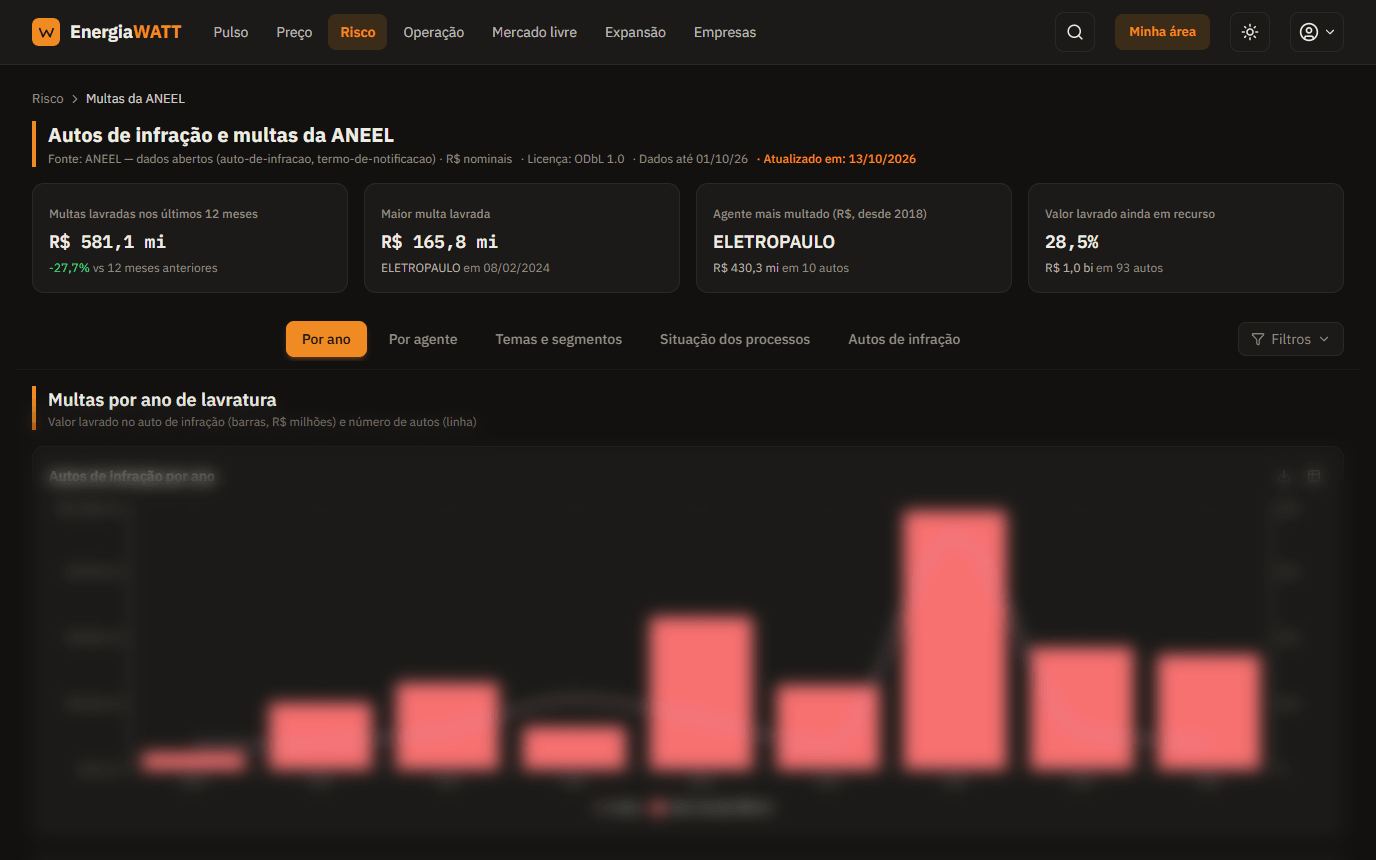Open the Pulso menu item
Image resolution: width=1376 pixels, height=860 pixels.
coord(231,32)
